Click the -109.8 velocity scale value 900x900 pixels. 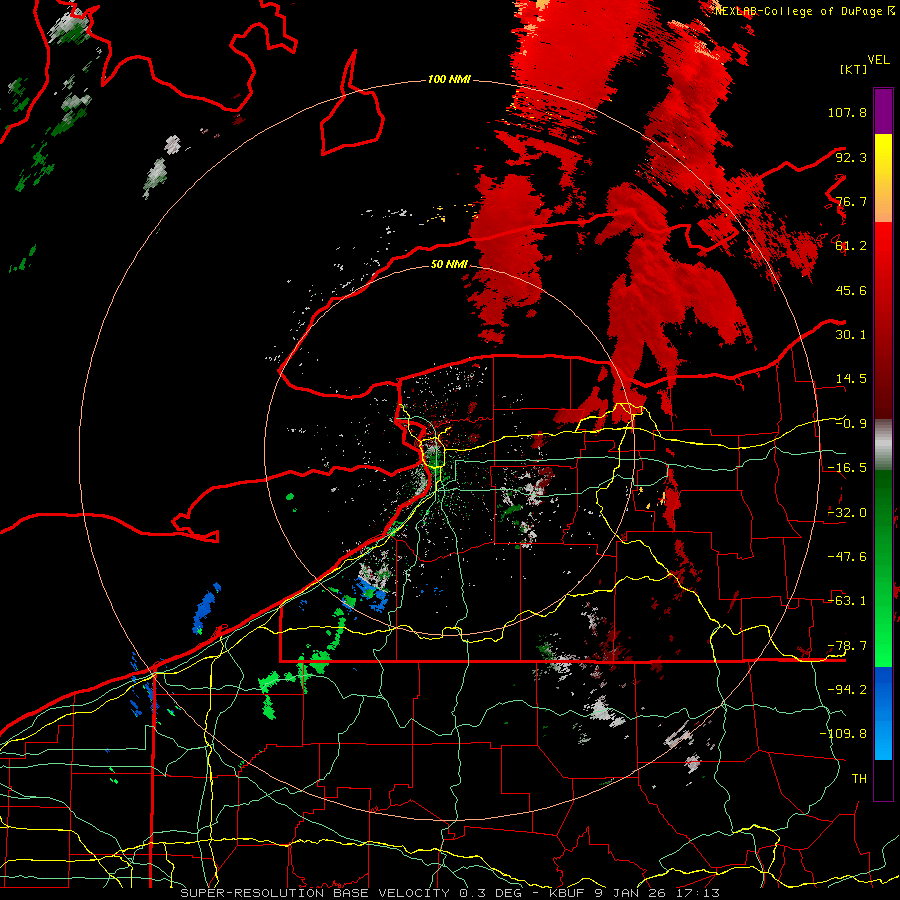(x=843, y=734)
